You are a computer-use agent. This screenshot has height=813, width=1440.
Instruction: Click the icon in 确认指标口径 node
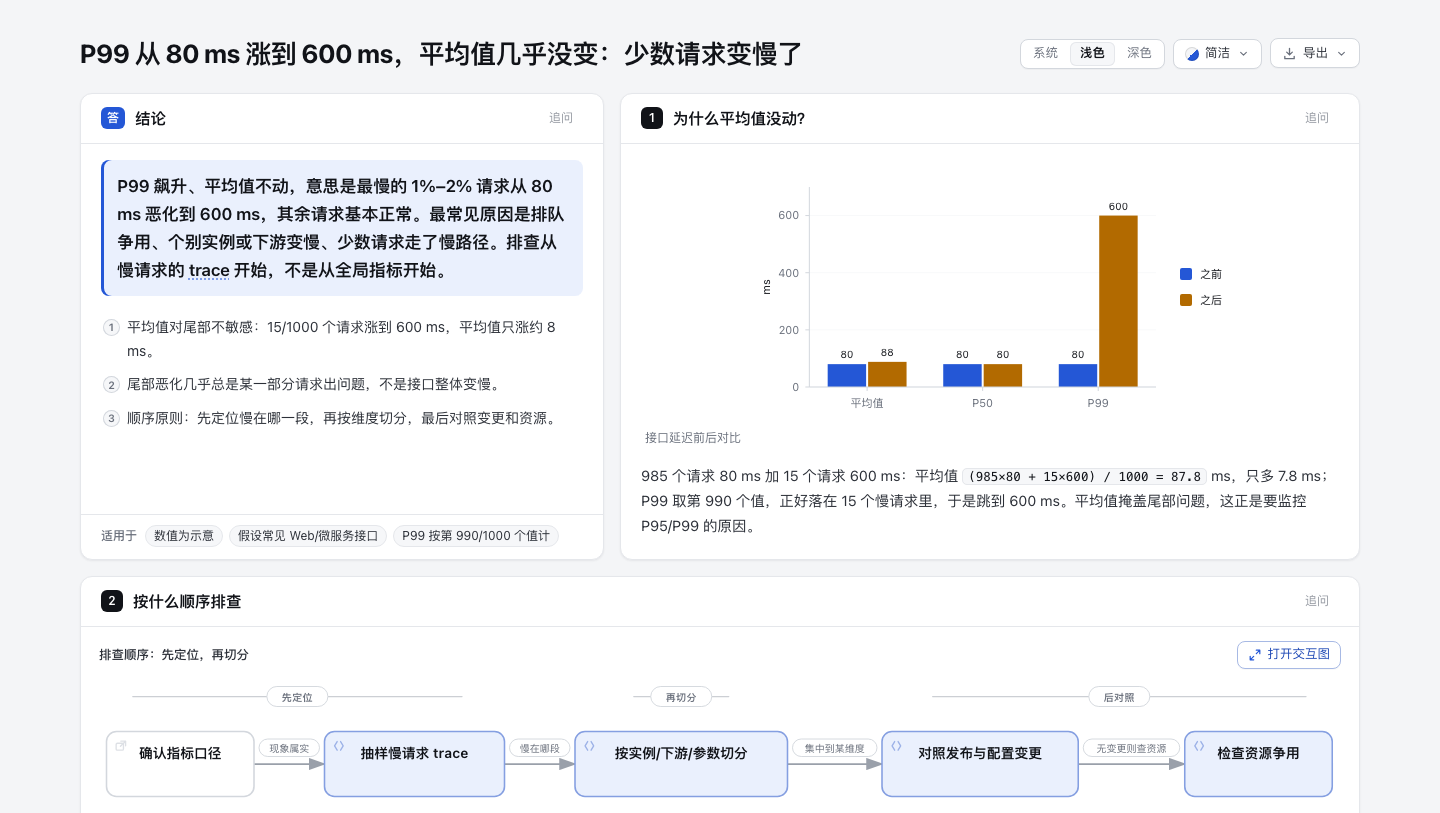tap(121, 745)
